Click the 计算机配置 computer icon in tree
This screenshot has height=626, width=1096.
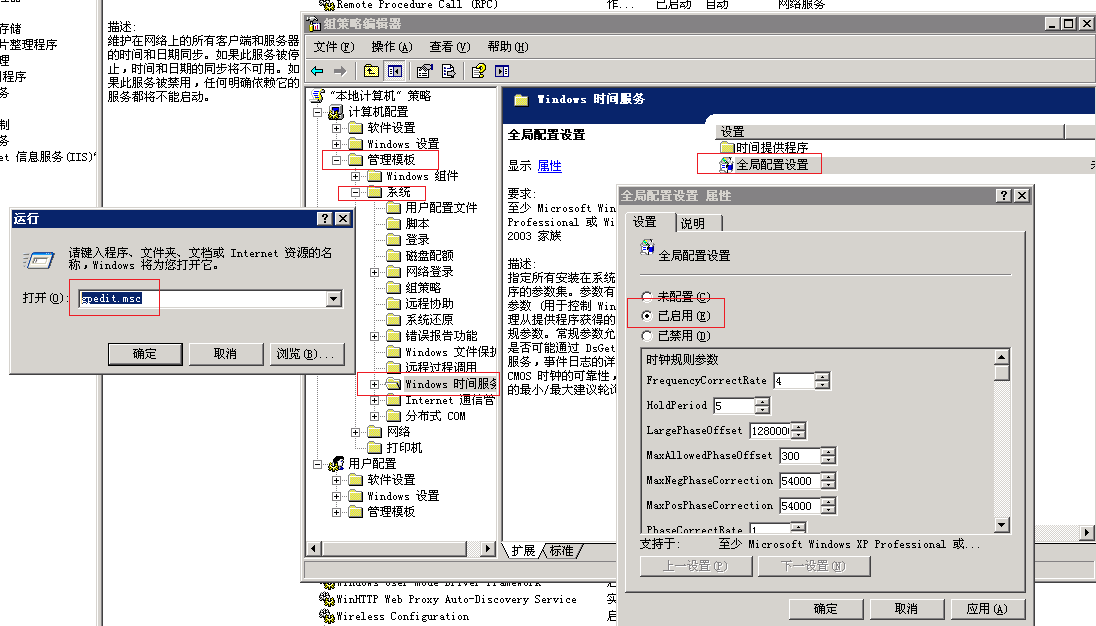(x=336, y=112)
